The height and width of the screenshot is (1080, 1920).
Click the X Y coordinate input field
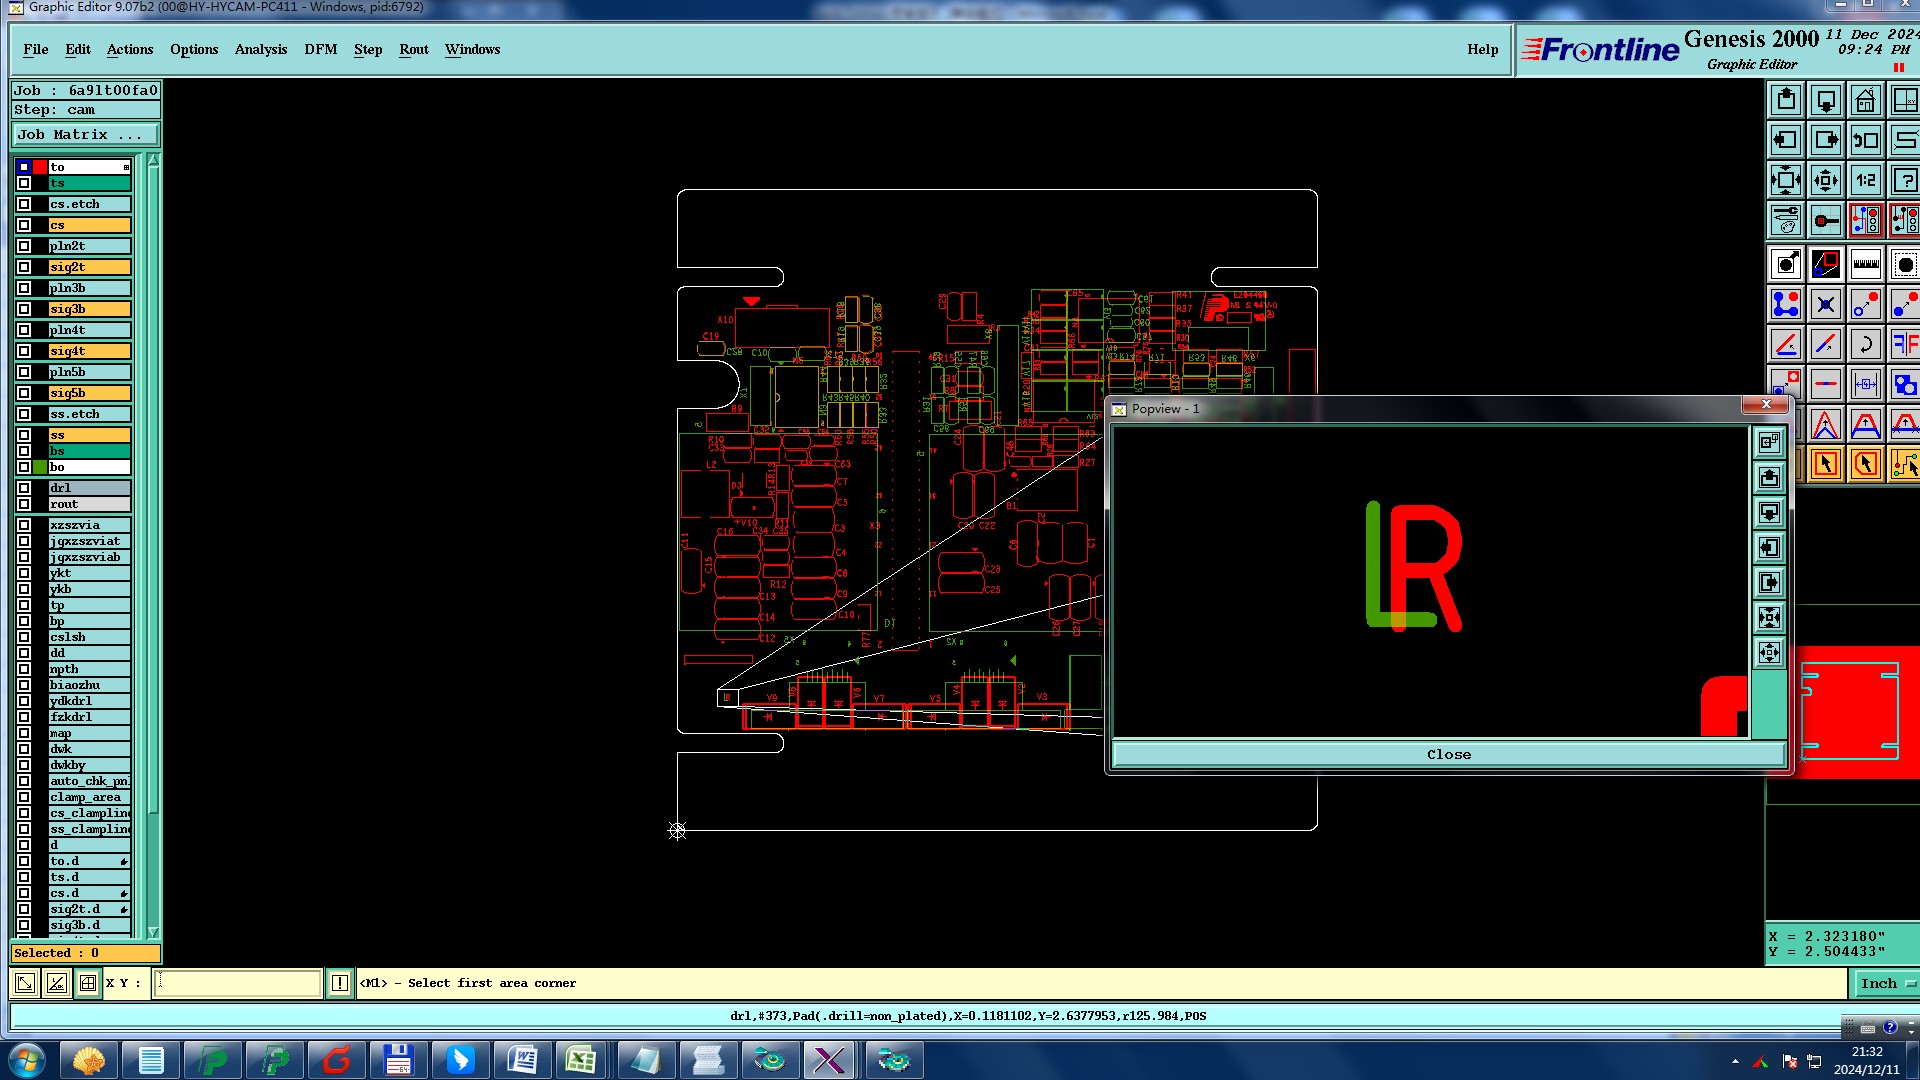tap(238, 984)
